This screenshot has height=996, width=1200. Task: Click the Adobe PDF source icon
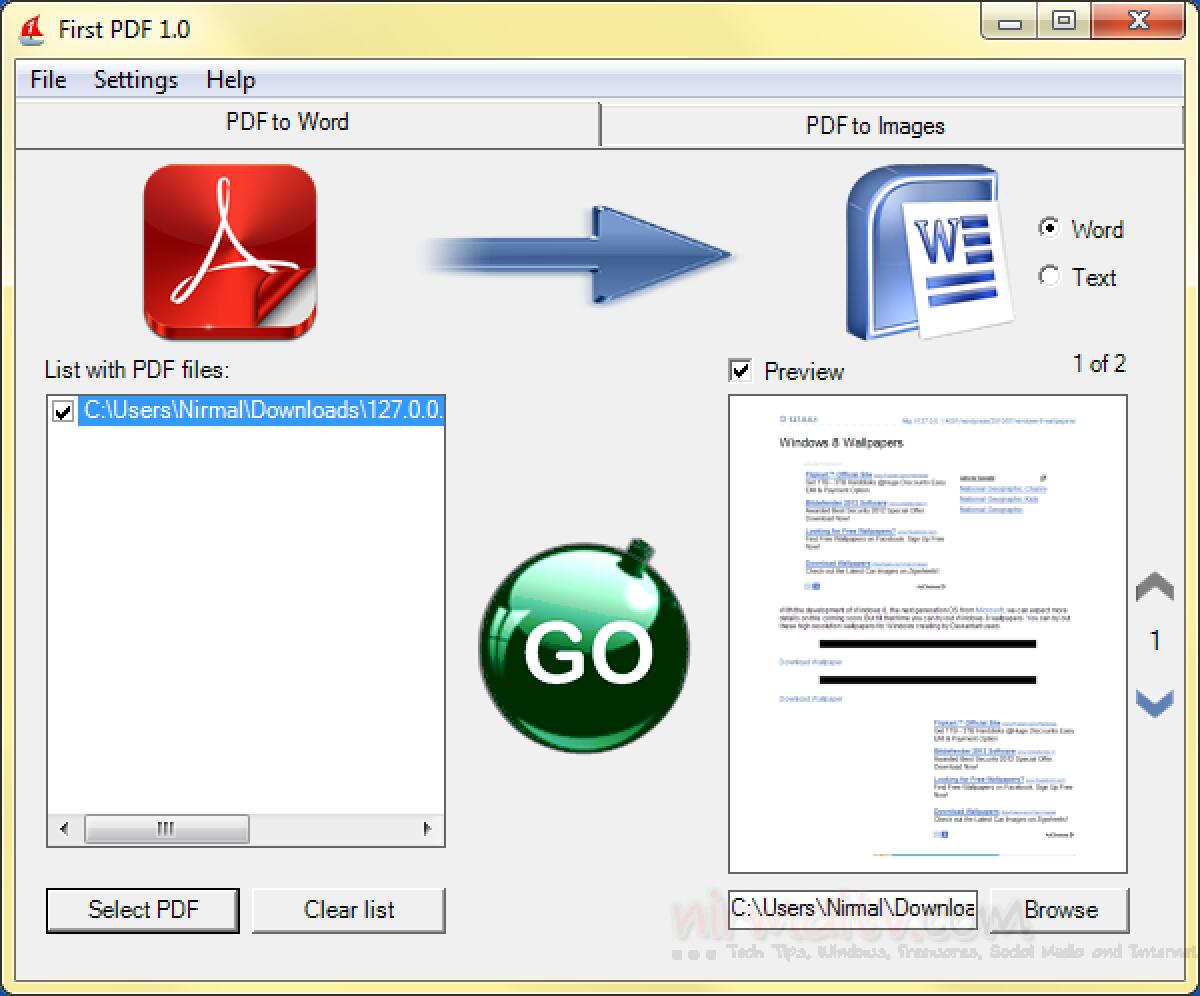(232, 250)
